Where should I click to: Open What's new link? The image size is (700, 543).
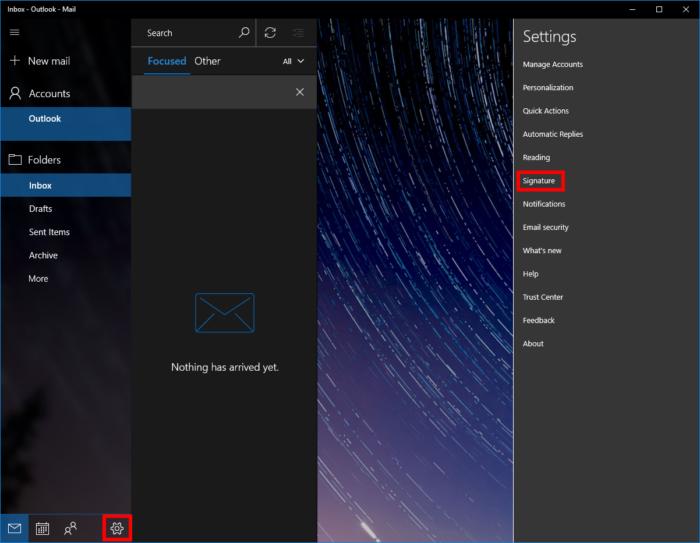542,250
